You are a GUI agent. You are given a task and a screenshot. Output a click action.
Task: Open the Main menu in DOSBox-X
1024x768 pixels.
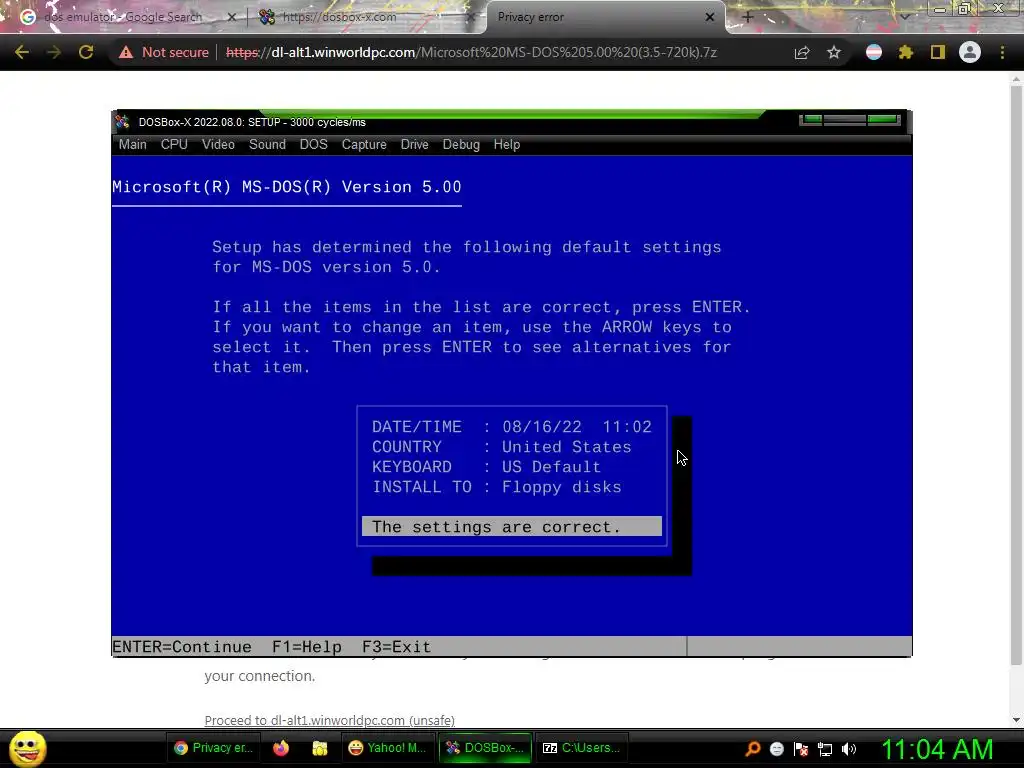click(x=133, y=144)
